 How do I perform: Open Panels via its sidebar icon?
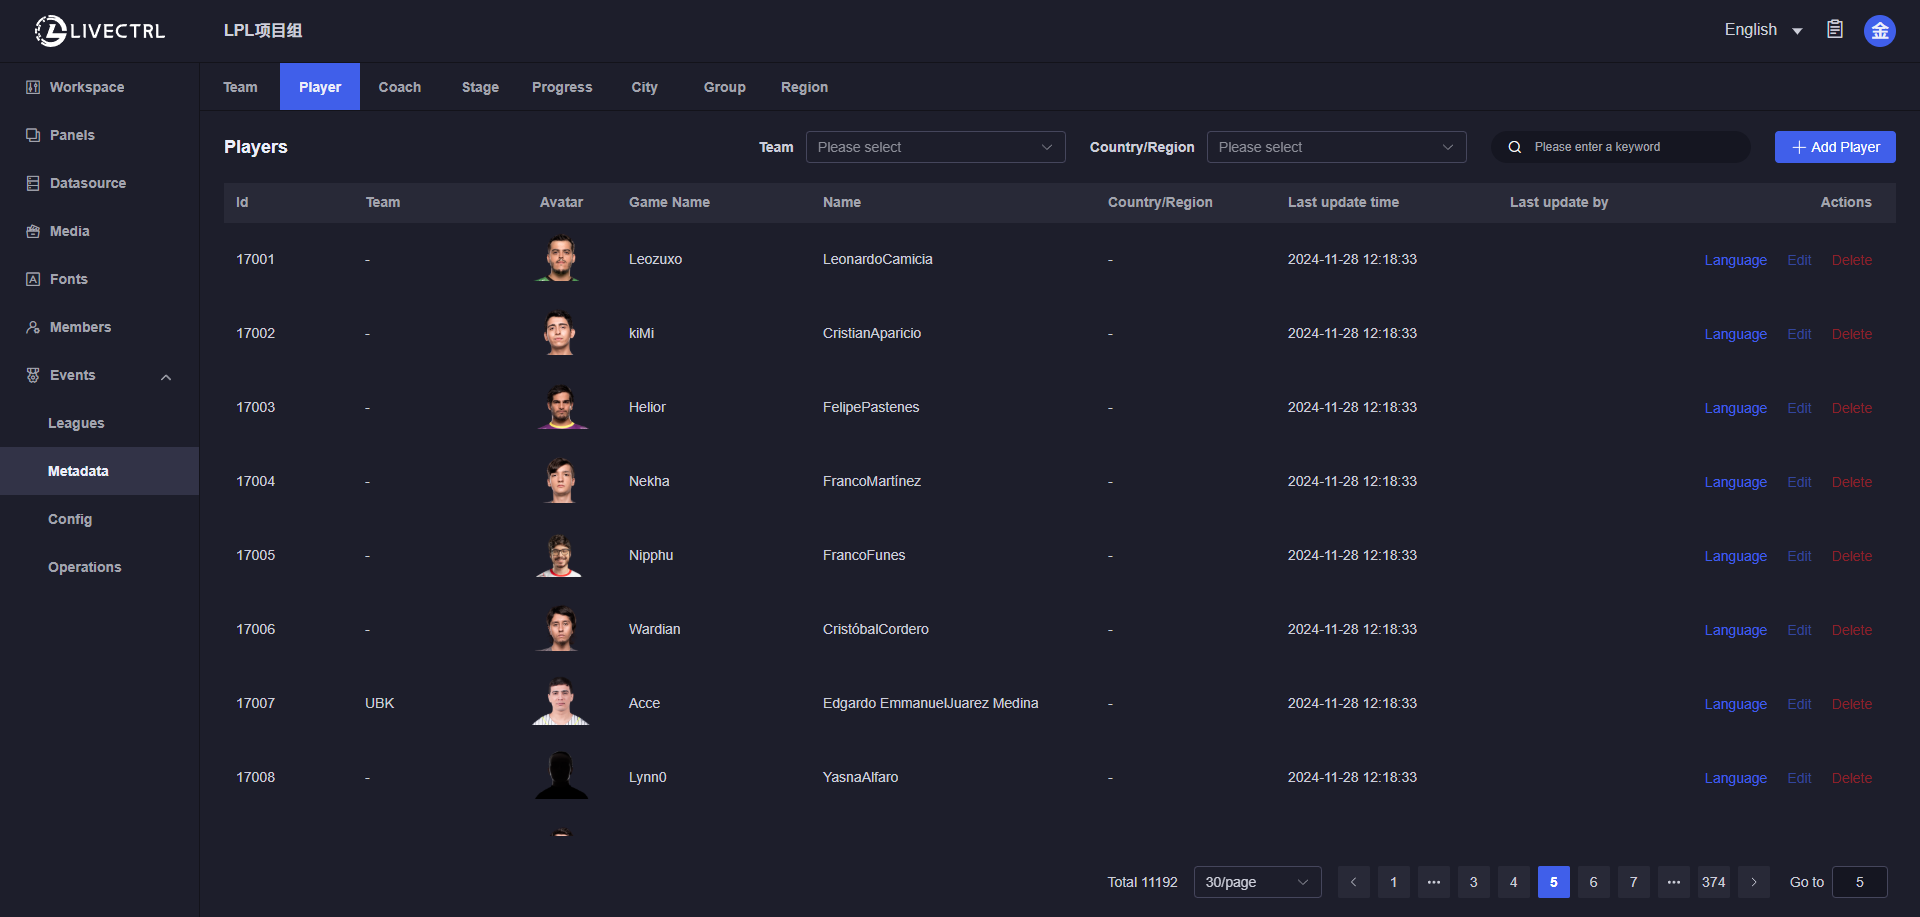(33, 135)
